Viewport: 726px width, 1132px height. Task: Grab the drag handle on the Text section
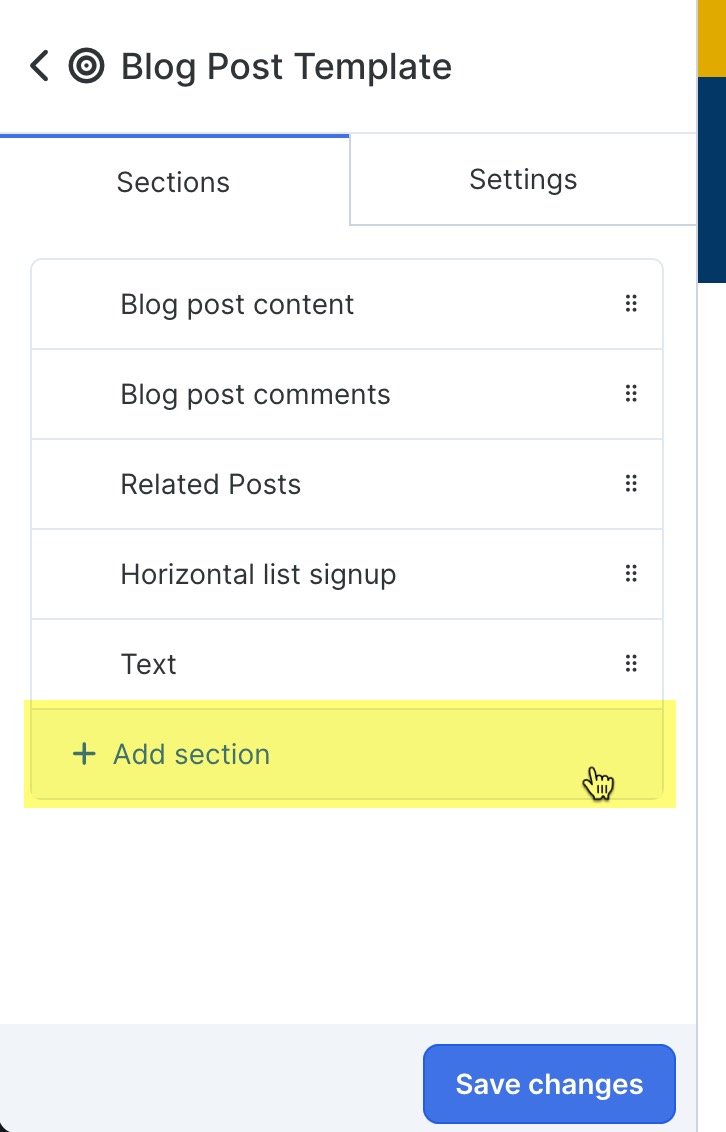(631, 663)
